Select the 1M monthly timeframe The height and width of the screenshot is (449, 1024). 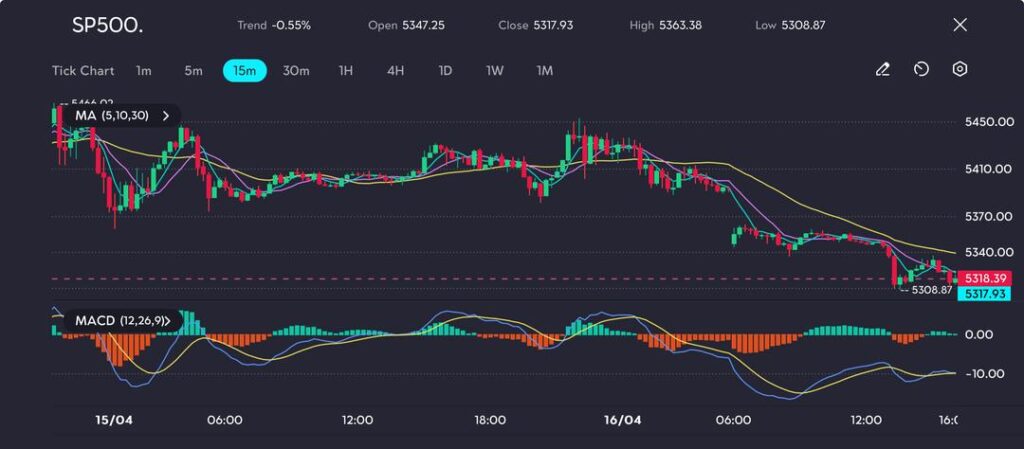pos(545,71)
